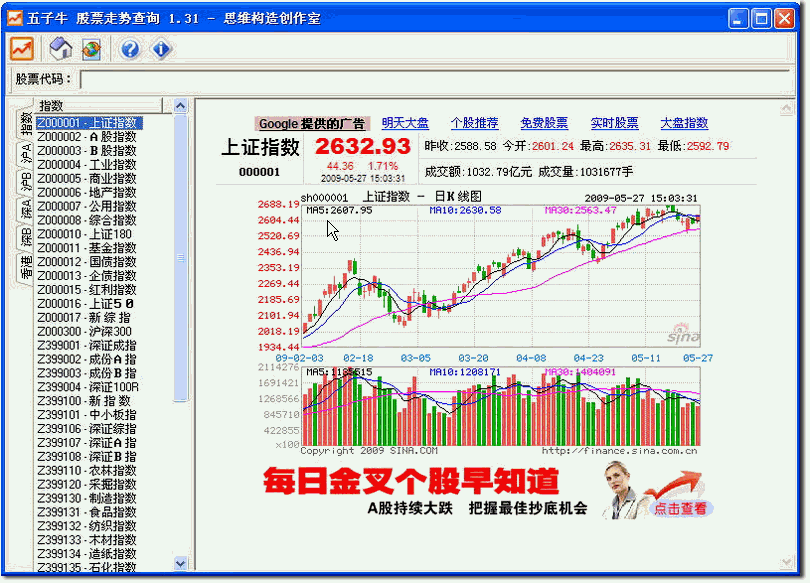Select Z399110 - 农林指数 in list
810x583 pixels.
(x=87, y=471)
